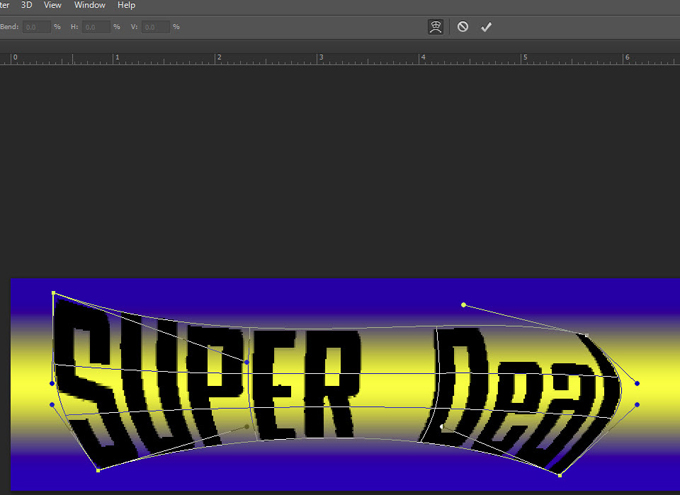Click the Bend percentage field
The image size is (680, 495).
pos(37,27)
